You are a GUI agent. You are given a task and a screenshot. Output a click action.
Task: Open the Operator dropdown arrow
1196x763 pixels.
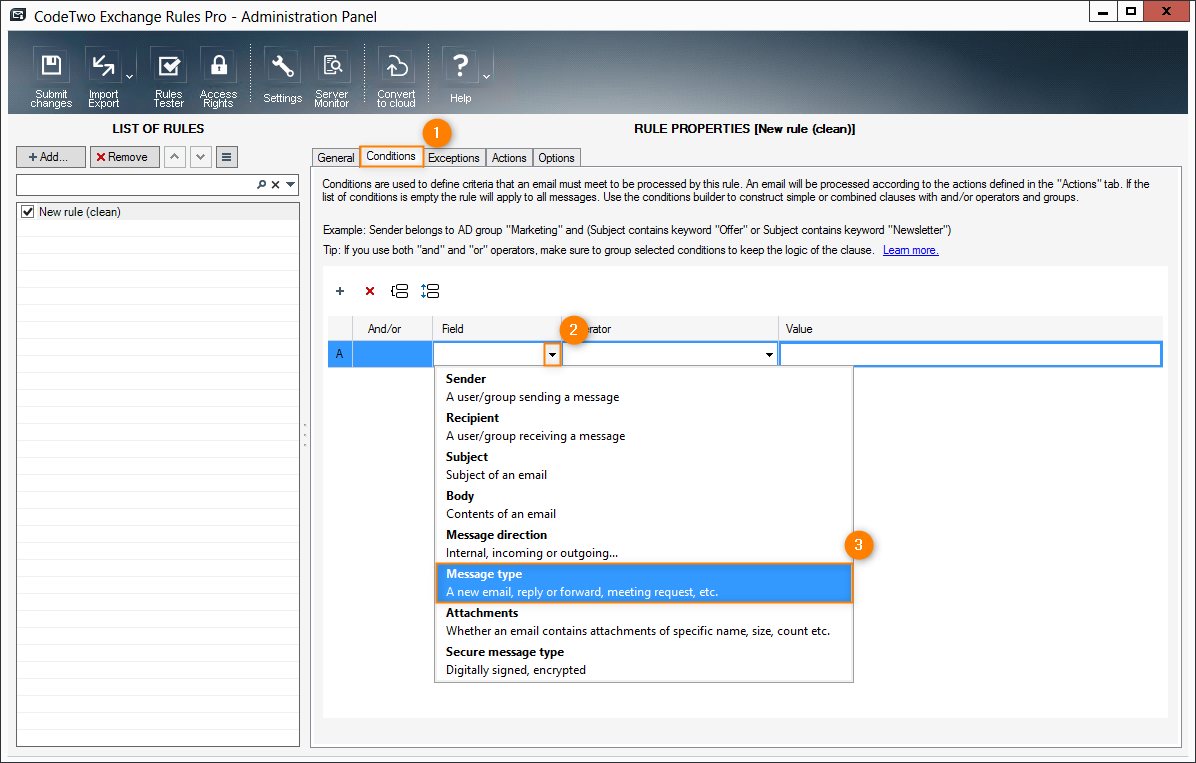click(769, 355)
